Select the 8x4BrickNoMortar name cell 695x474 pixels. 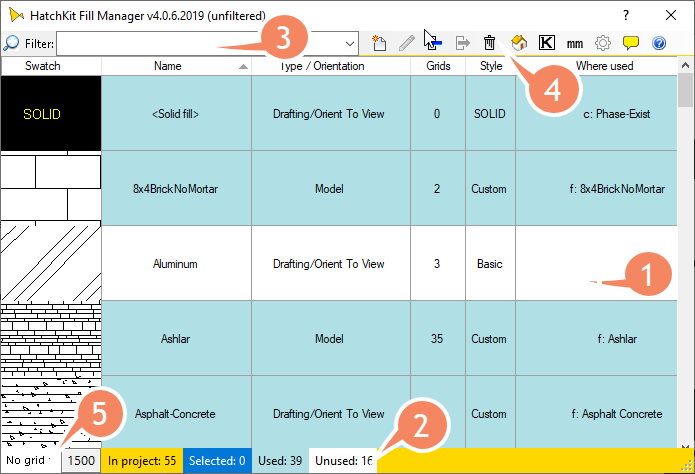(x=176, y=188)
